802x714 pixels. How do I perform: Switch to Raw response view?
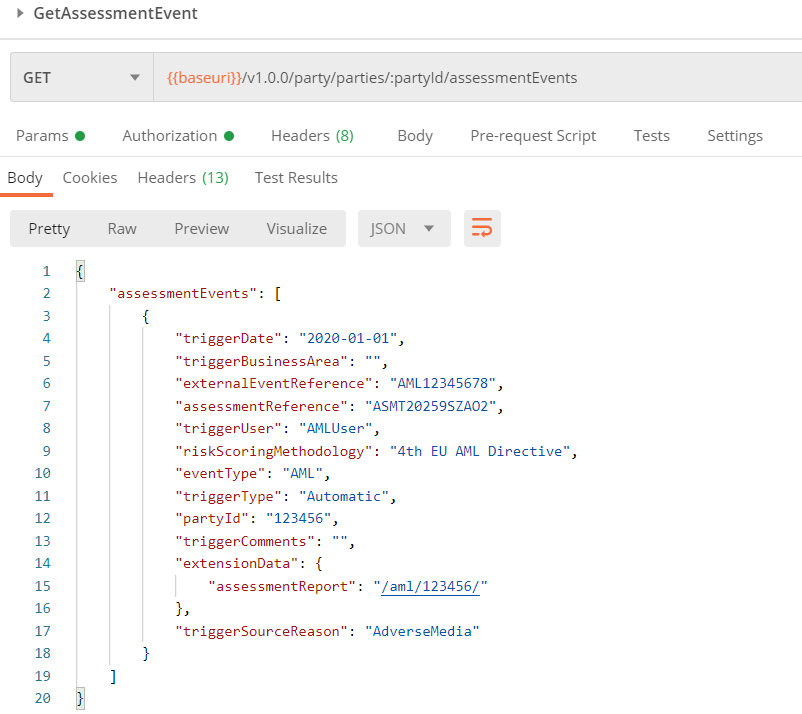pos(122,228)
